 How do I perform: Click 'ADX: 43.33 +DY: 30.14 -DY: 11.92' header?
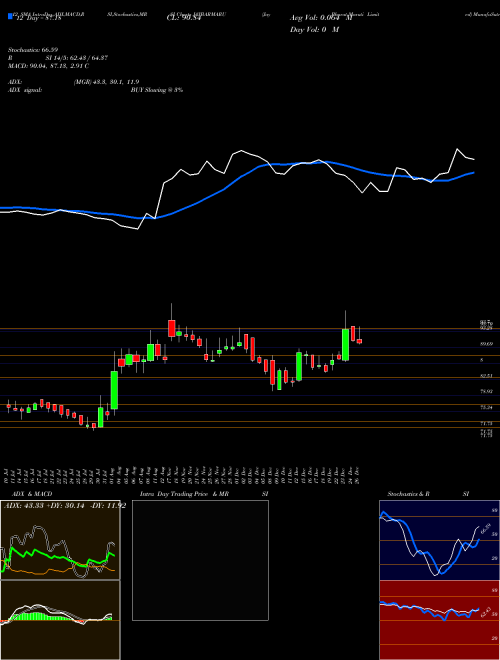click(65, 506)
